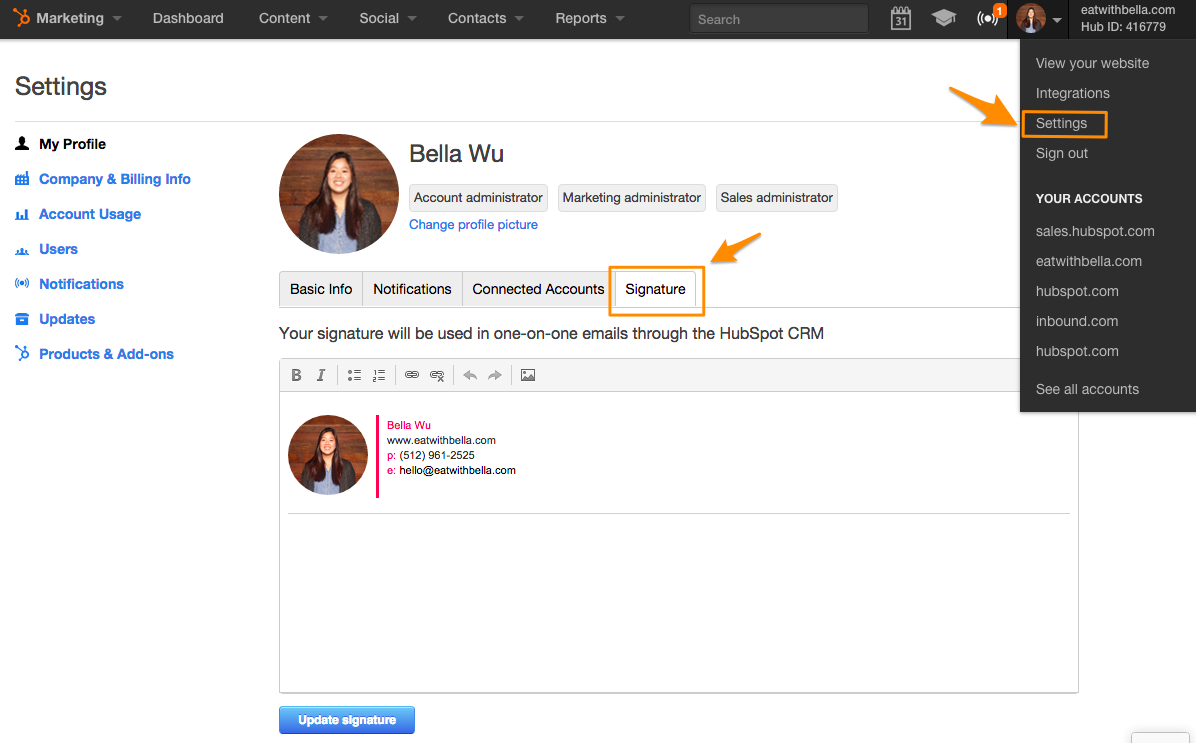Open the notifications broadcast icon in top bar
Image resolution: width=1196 pixels, height=743 pixels.
click(987, 18)
